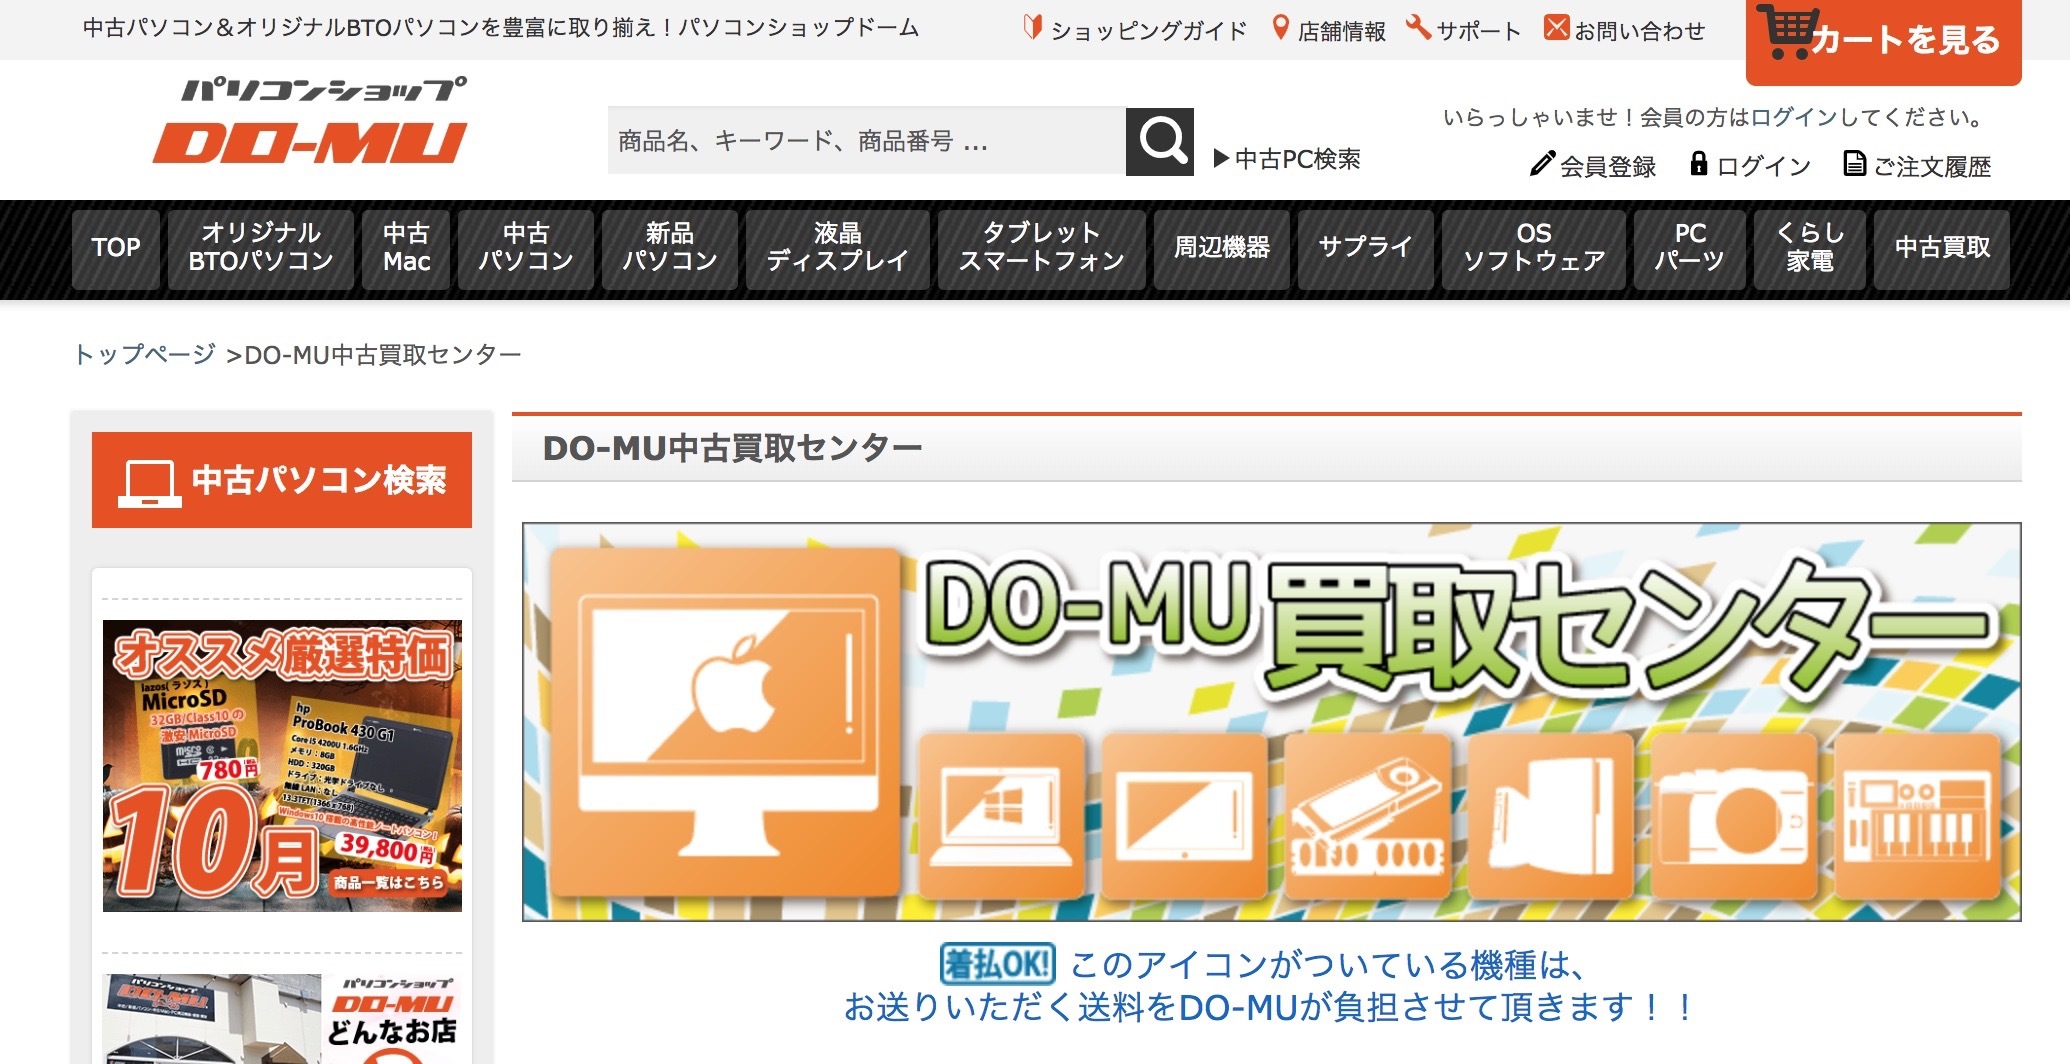This screenshot has width=2070, height=1064.
Task: Click the desktop tower PC icon
Action: coord(1552,814)
